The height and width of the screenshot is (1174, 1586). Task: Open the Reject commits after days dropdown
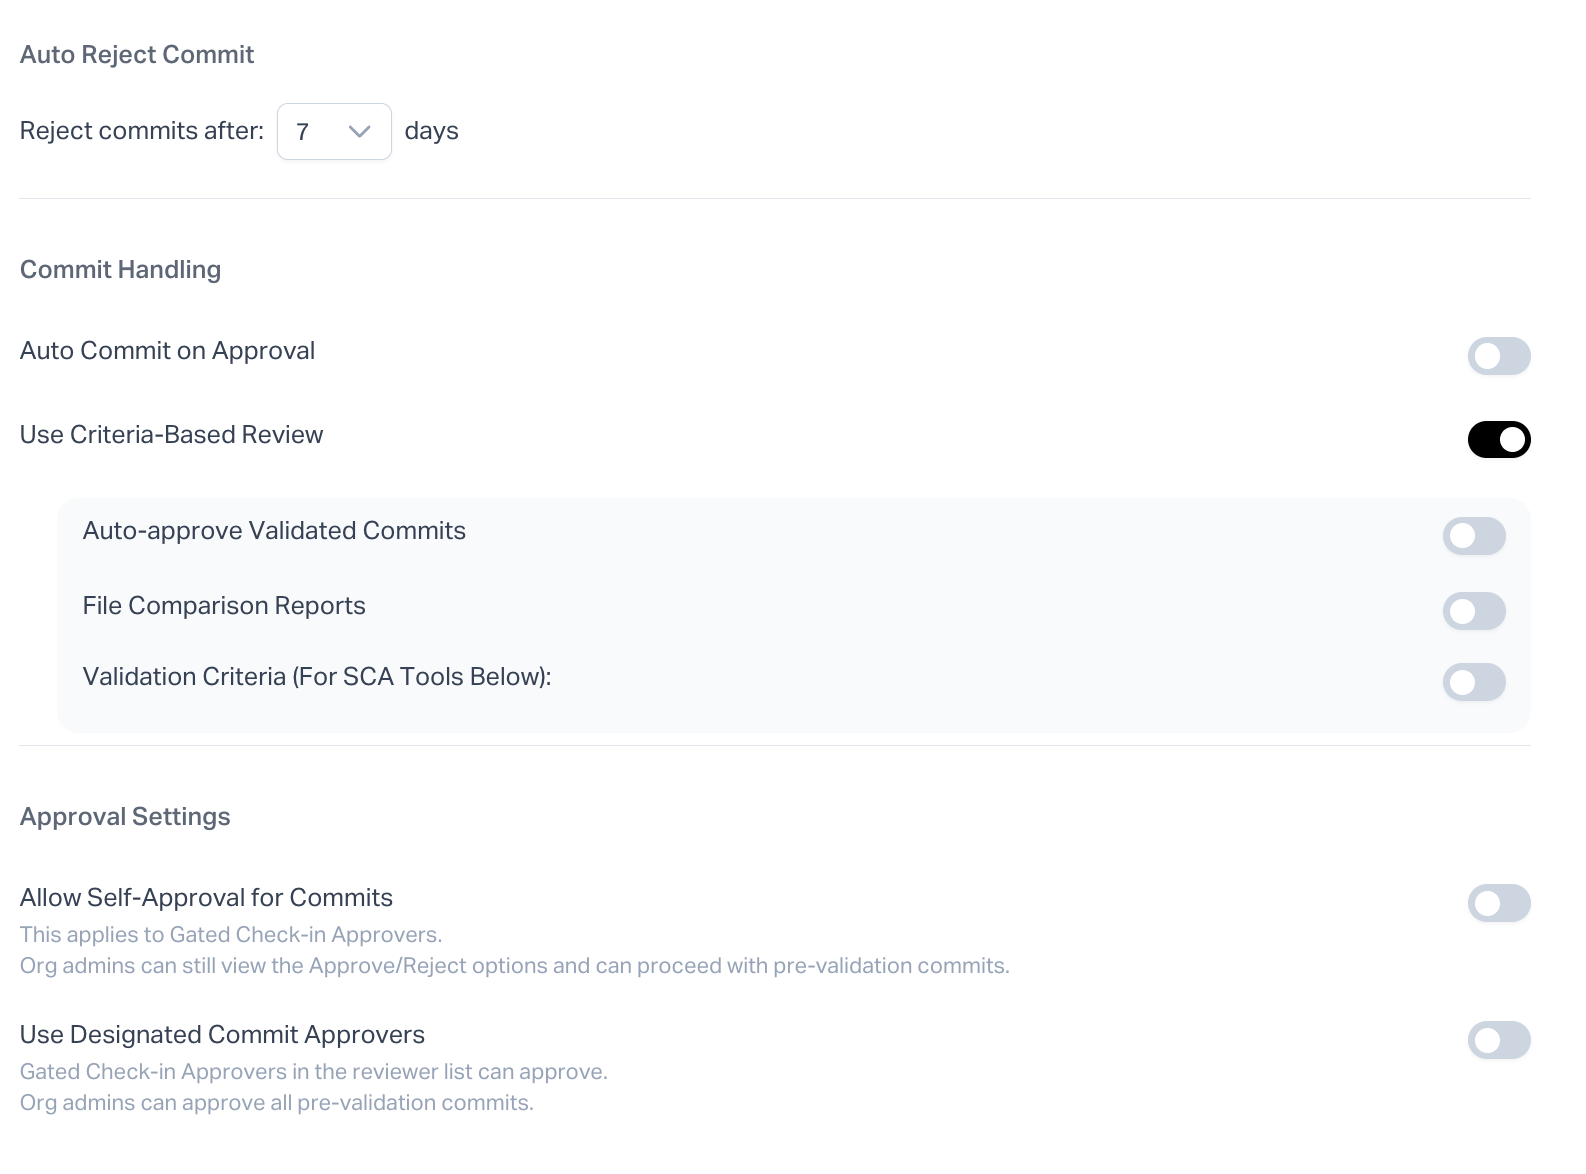333,132
